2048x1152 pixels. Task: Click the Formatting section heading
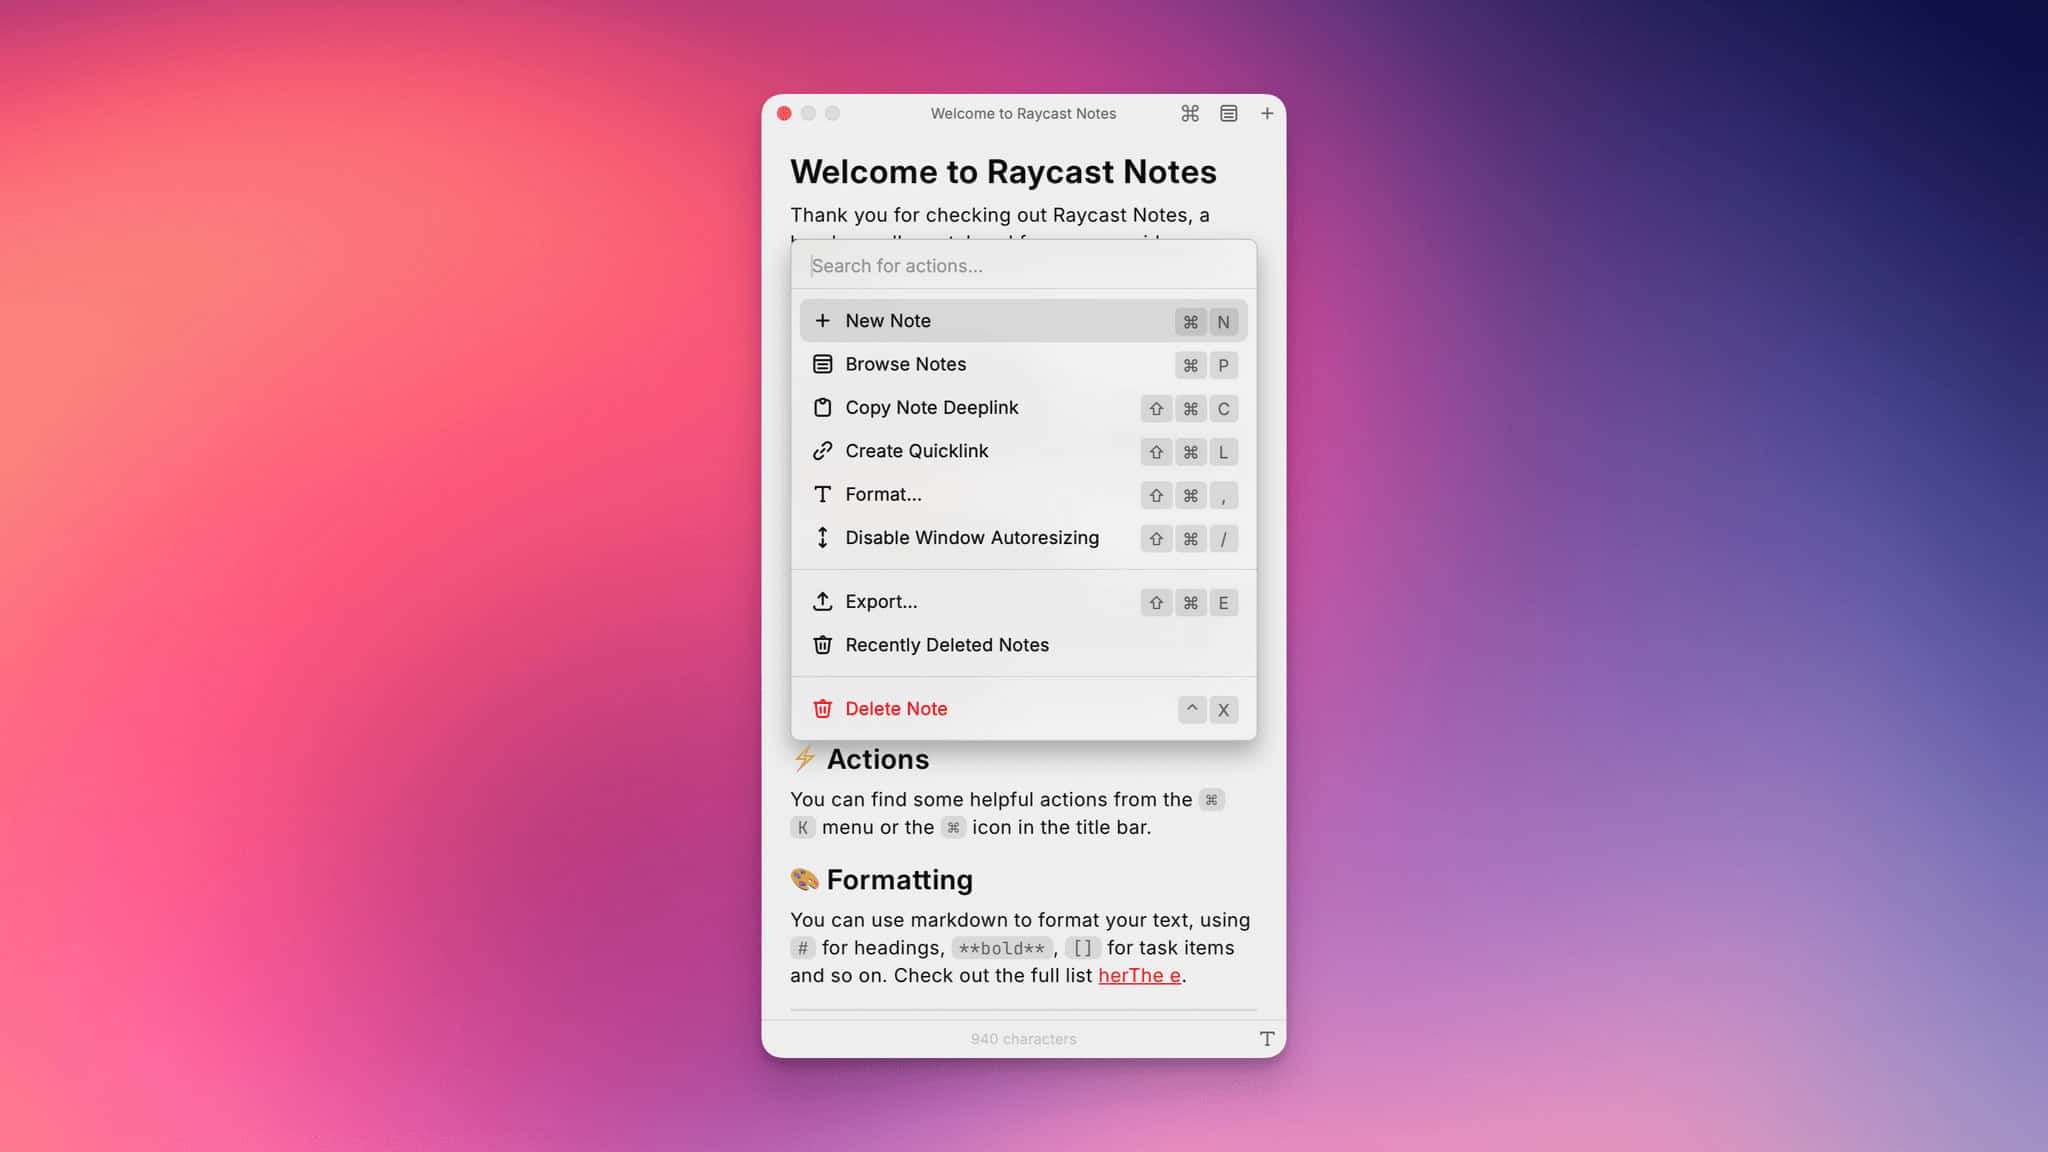pos(899,880)
